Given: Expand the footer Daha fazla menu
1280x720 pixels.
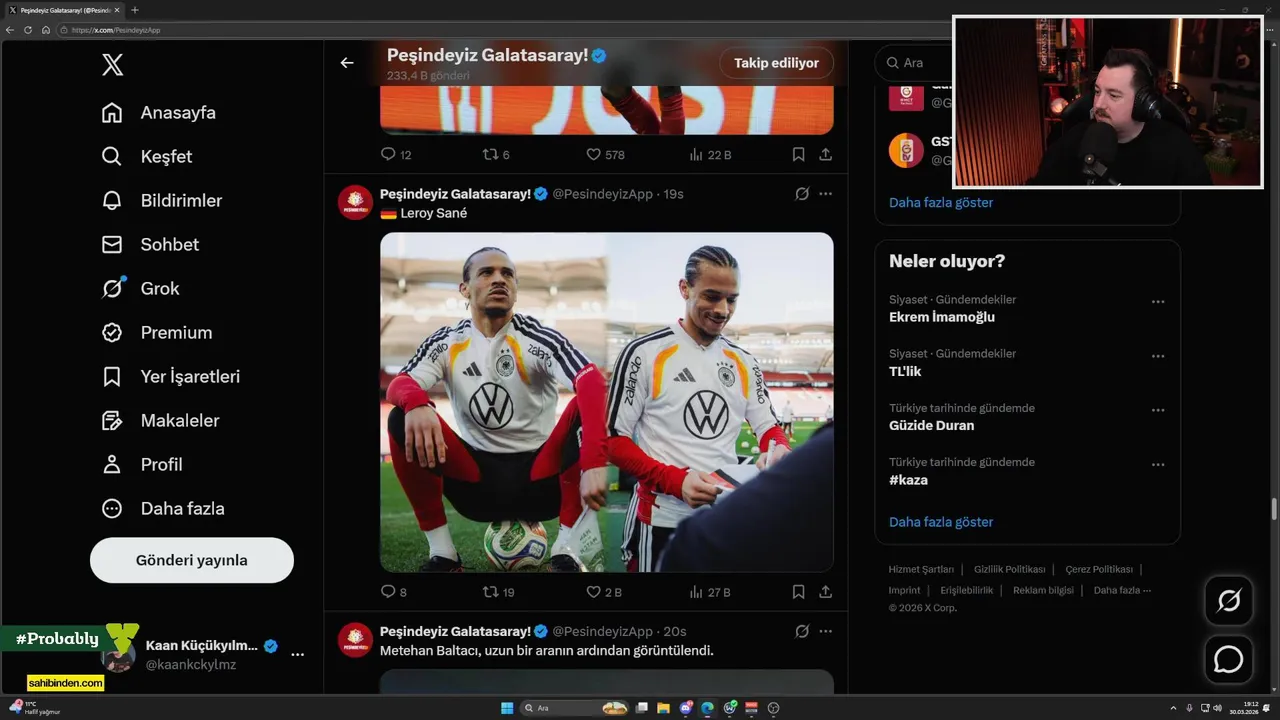Looking at the screenshot, I should [1122, 590].
